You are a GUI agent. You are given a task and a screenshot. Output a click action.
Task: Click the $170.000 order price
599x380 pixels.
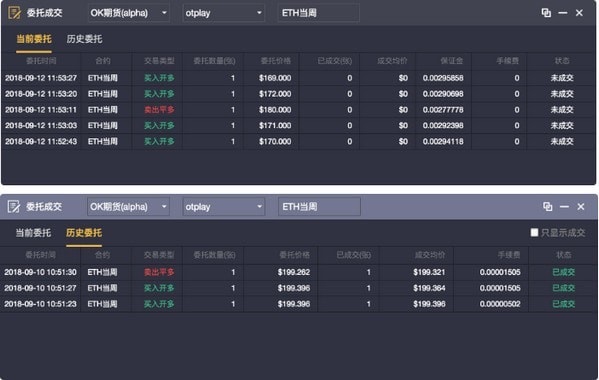tap(275, 142)
